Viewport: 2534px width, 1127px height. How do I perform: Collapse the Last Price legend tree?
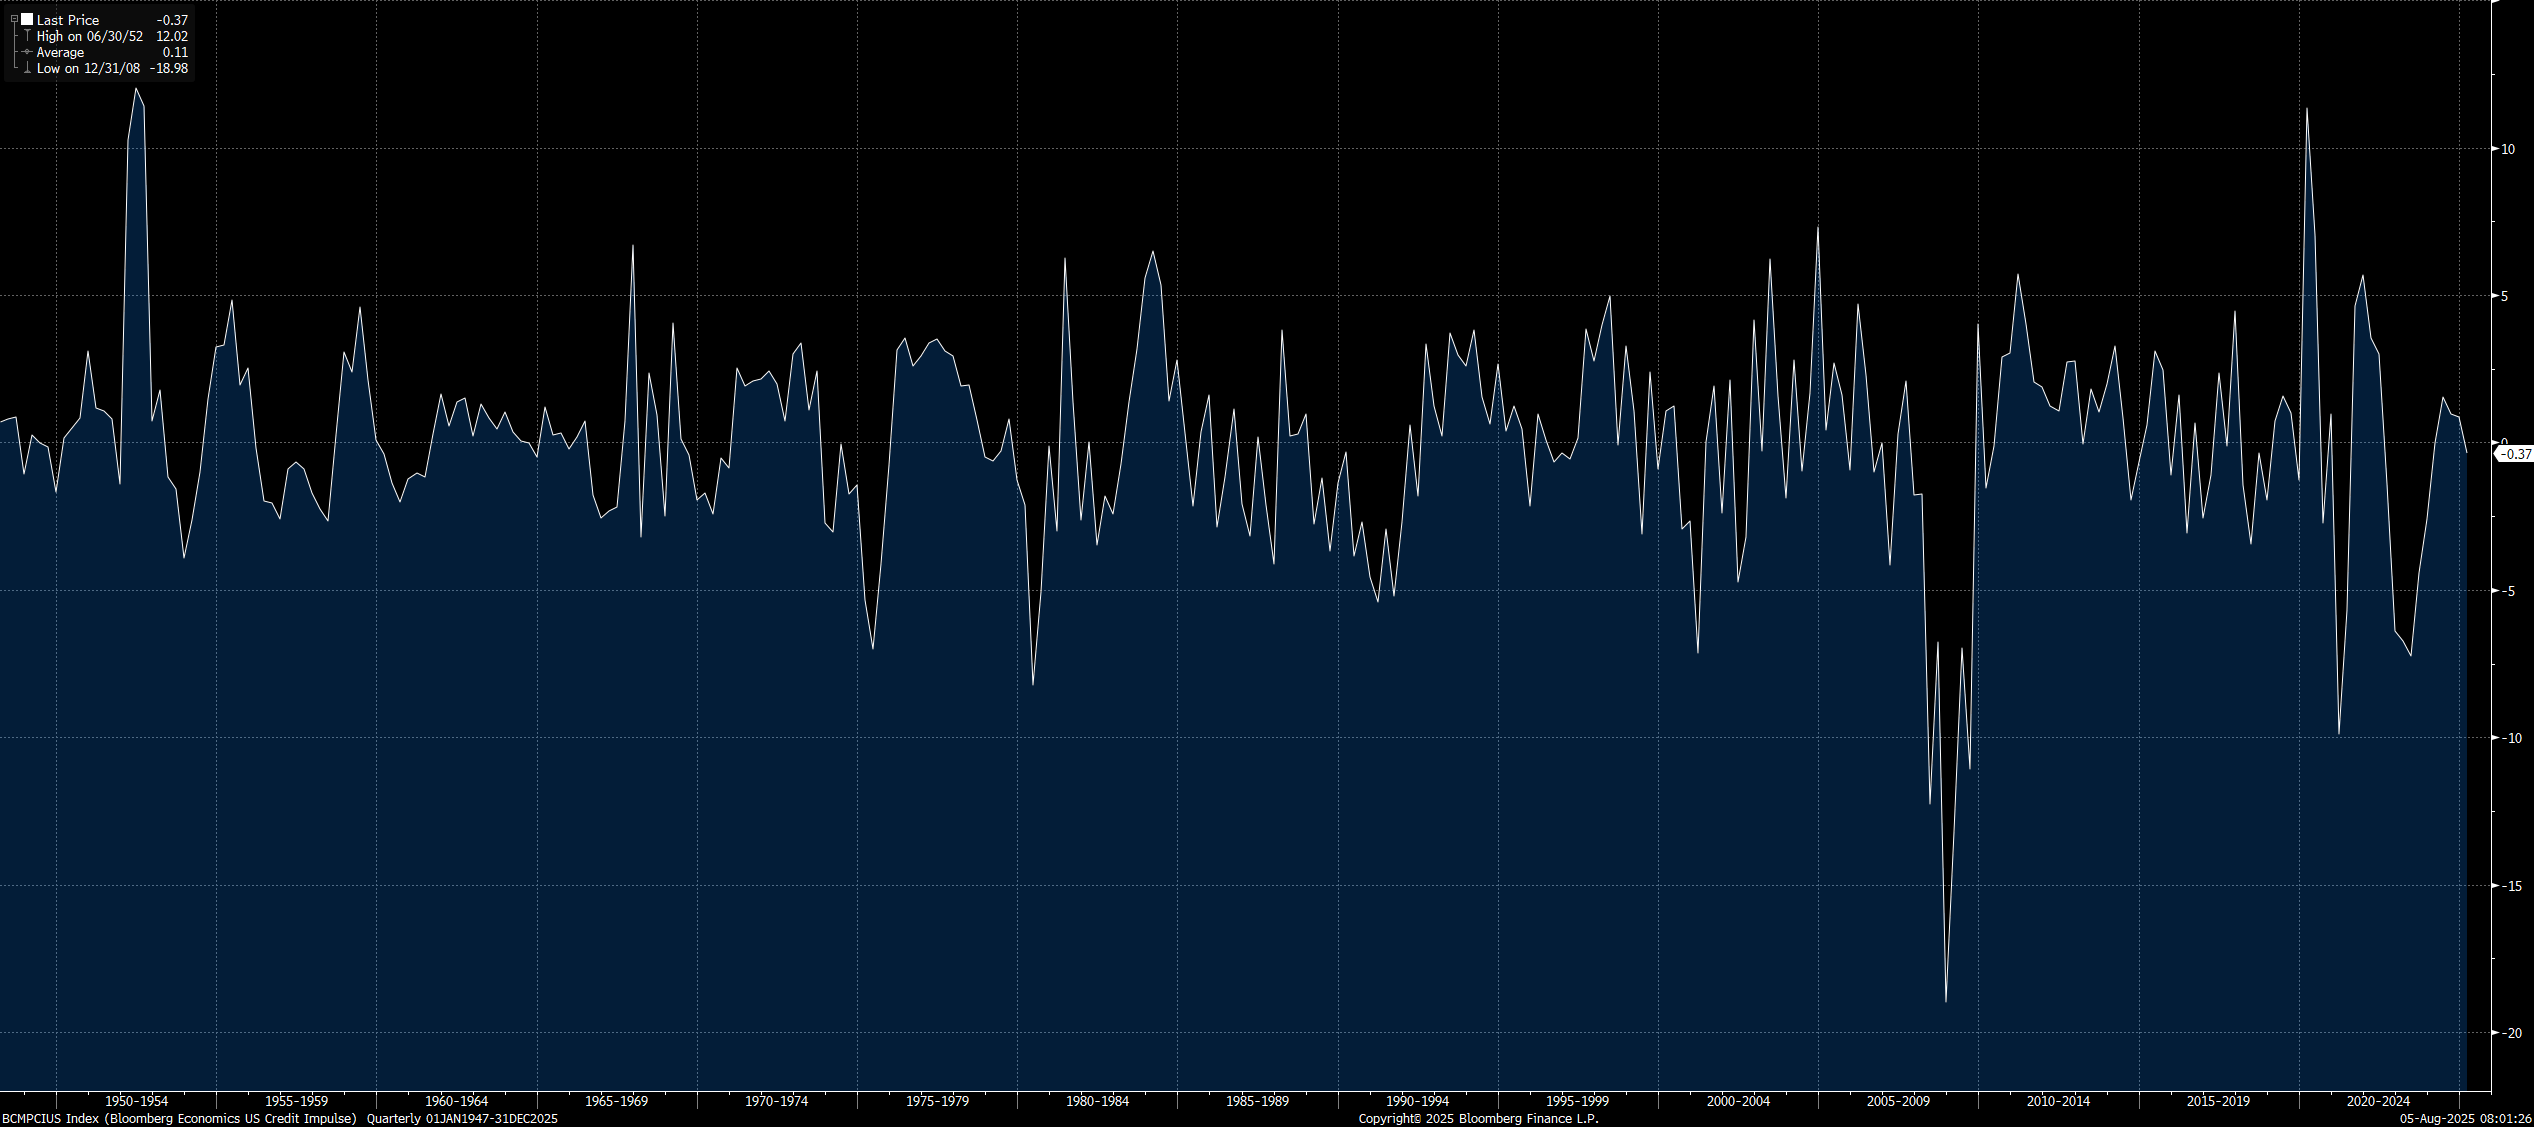14,19
